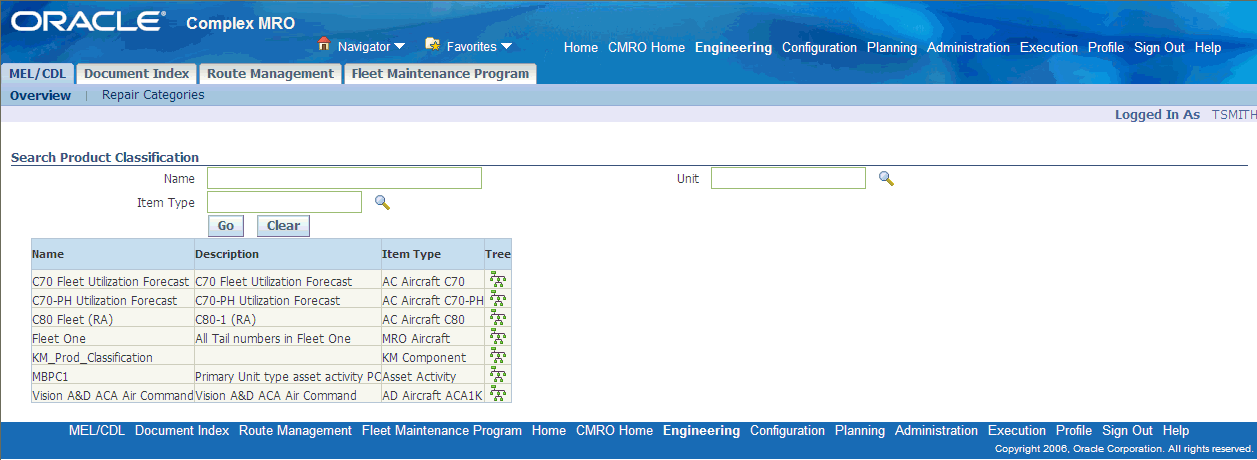Open Planning in top navigation
Image resolution: width=1257 pixels, height=460 pixels.
pyautogui.click(x=892, y=48)
